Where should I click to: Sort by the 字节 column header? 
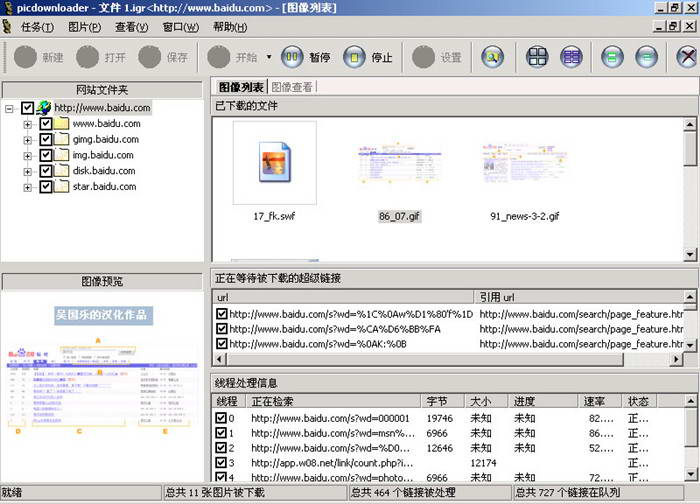(x=443, y=401)
